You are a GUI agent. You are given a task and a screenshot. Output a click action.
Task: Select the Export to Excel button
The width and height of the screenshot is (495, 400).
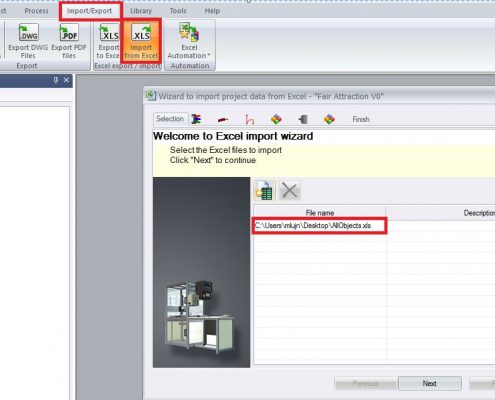pos(108,41)
